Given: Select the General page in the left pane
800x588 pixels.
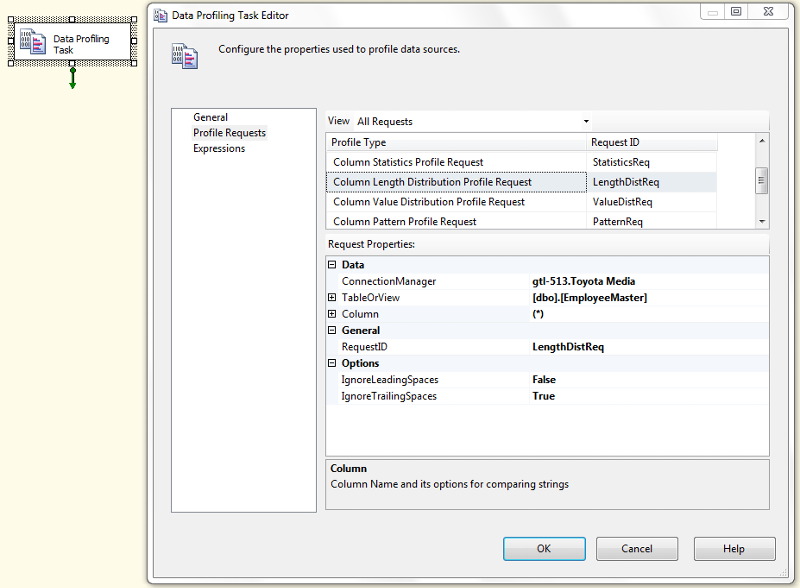Looking at the screenshot, I should [x=210, y=117].
